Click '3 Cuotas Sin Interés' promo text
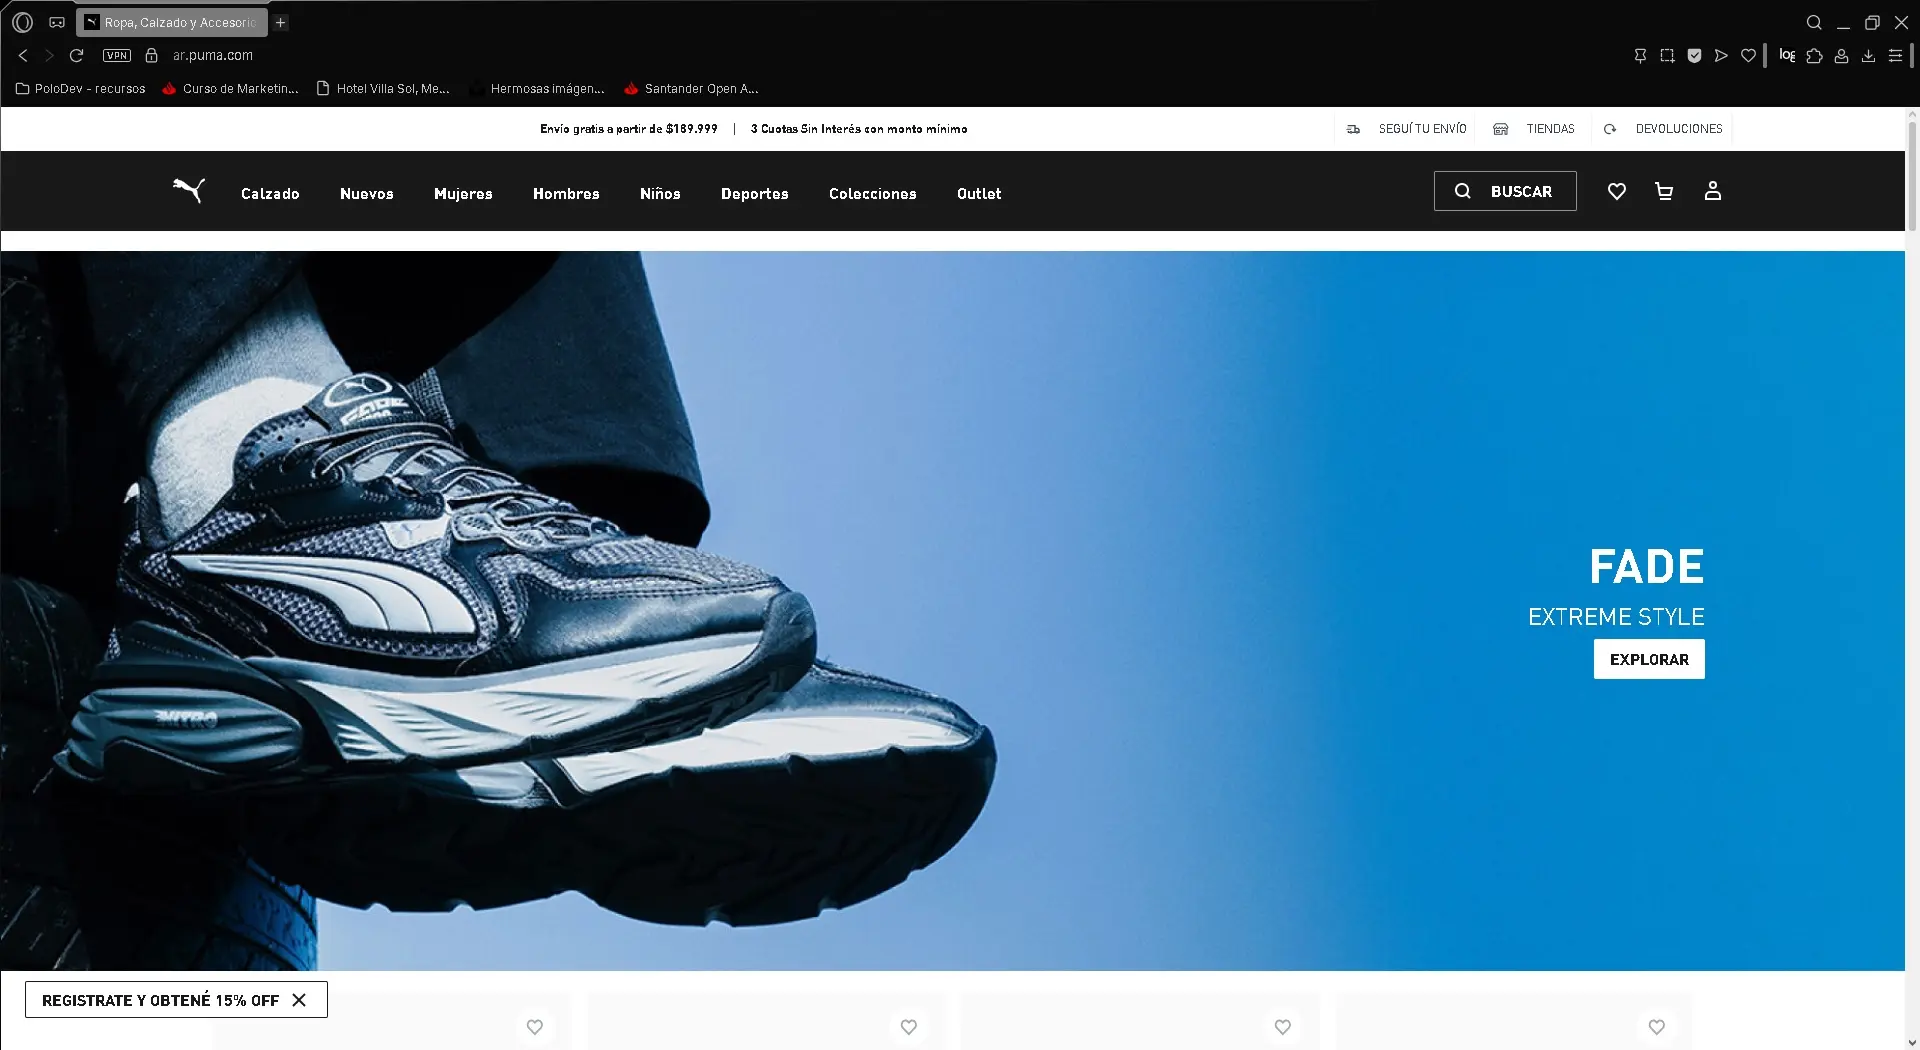The image size is (1920, 1050). pyautogui.click(x=859, y=129)
